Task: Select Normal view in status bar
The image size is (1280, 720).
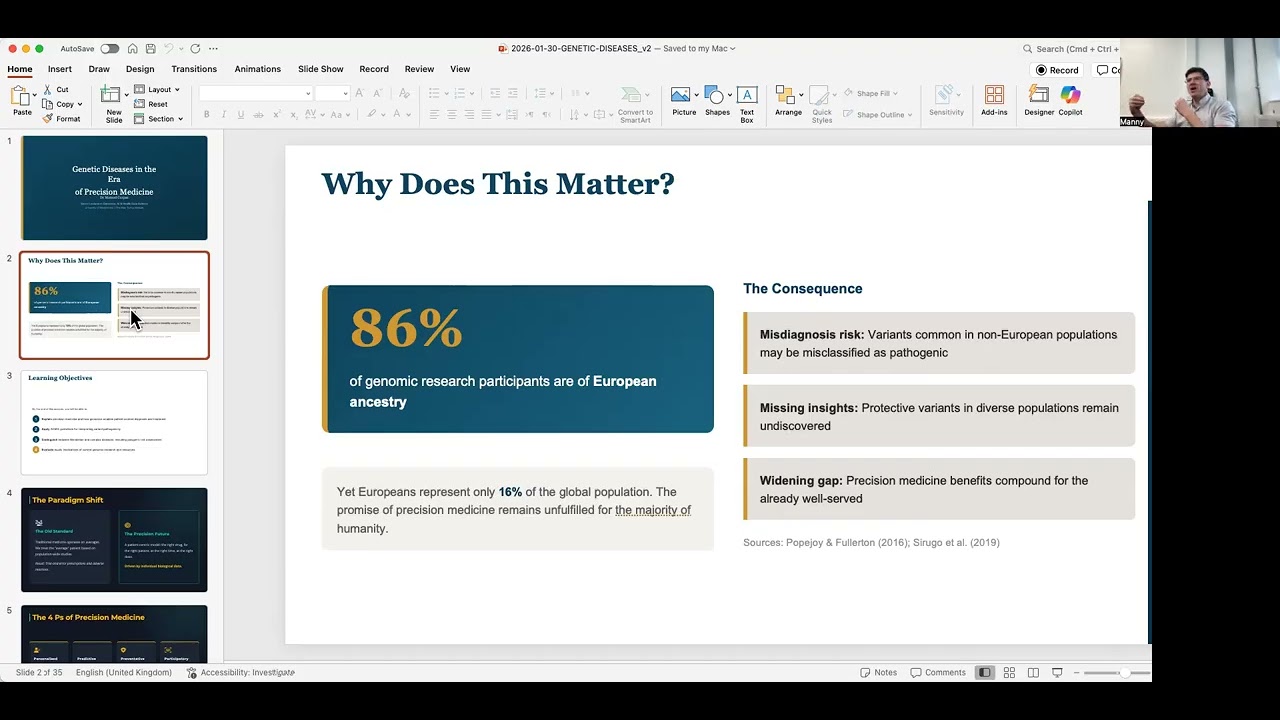Action: 985,673
